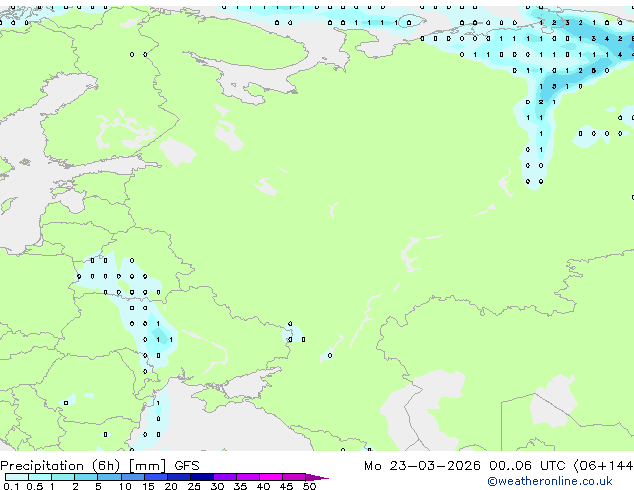Viewport: 634px width, 490px height.
Task: Click the over-50 arrow tip of legend
Action: [x=317, y=477]
